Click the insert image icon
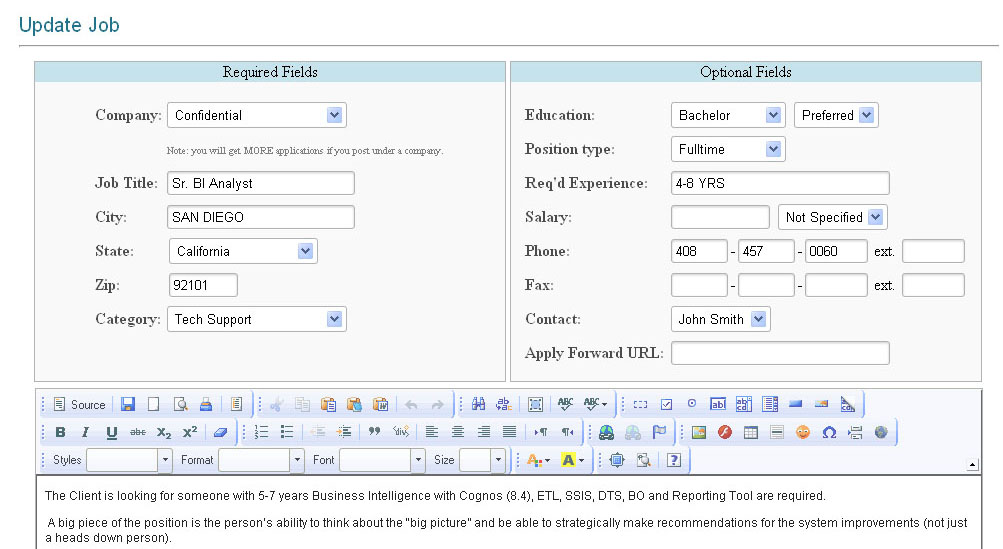This screenshot has height=549, width=1003. [x=699, y=432]
